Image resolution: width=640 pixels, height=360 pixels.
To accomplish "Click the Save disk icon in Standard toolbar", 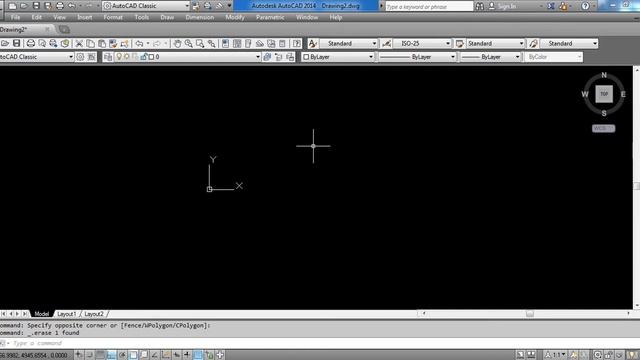I will [16, 43].
